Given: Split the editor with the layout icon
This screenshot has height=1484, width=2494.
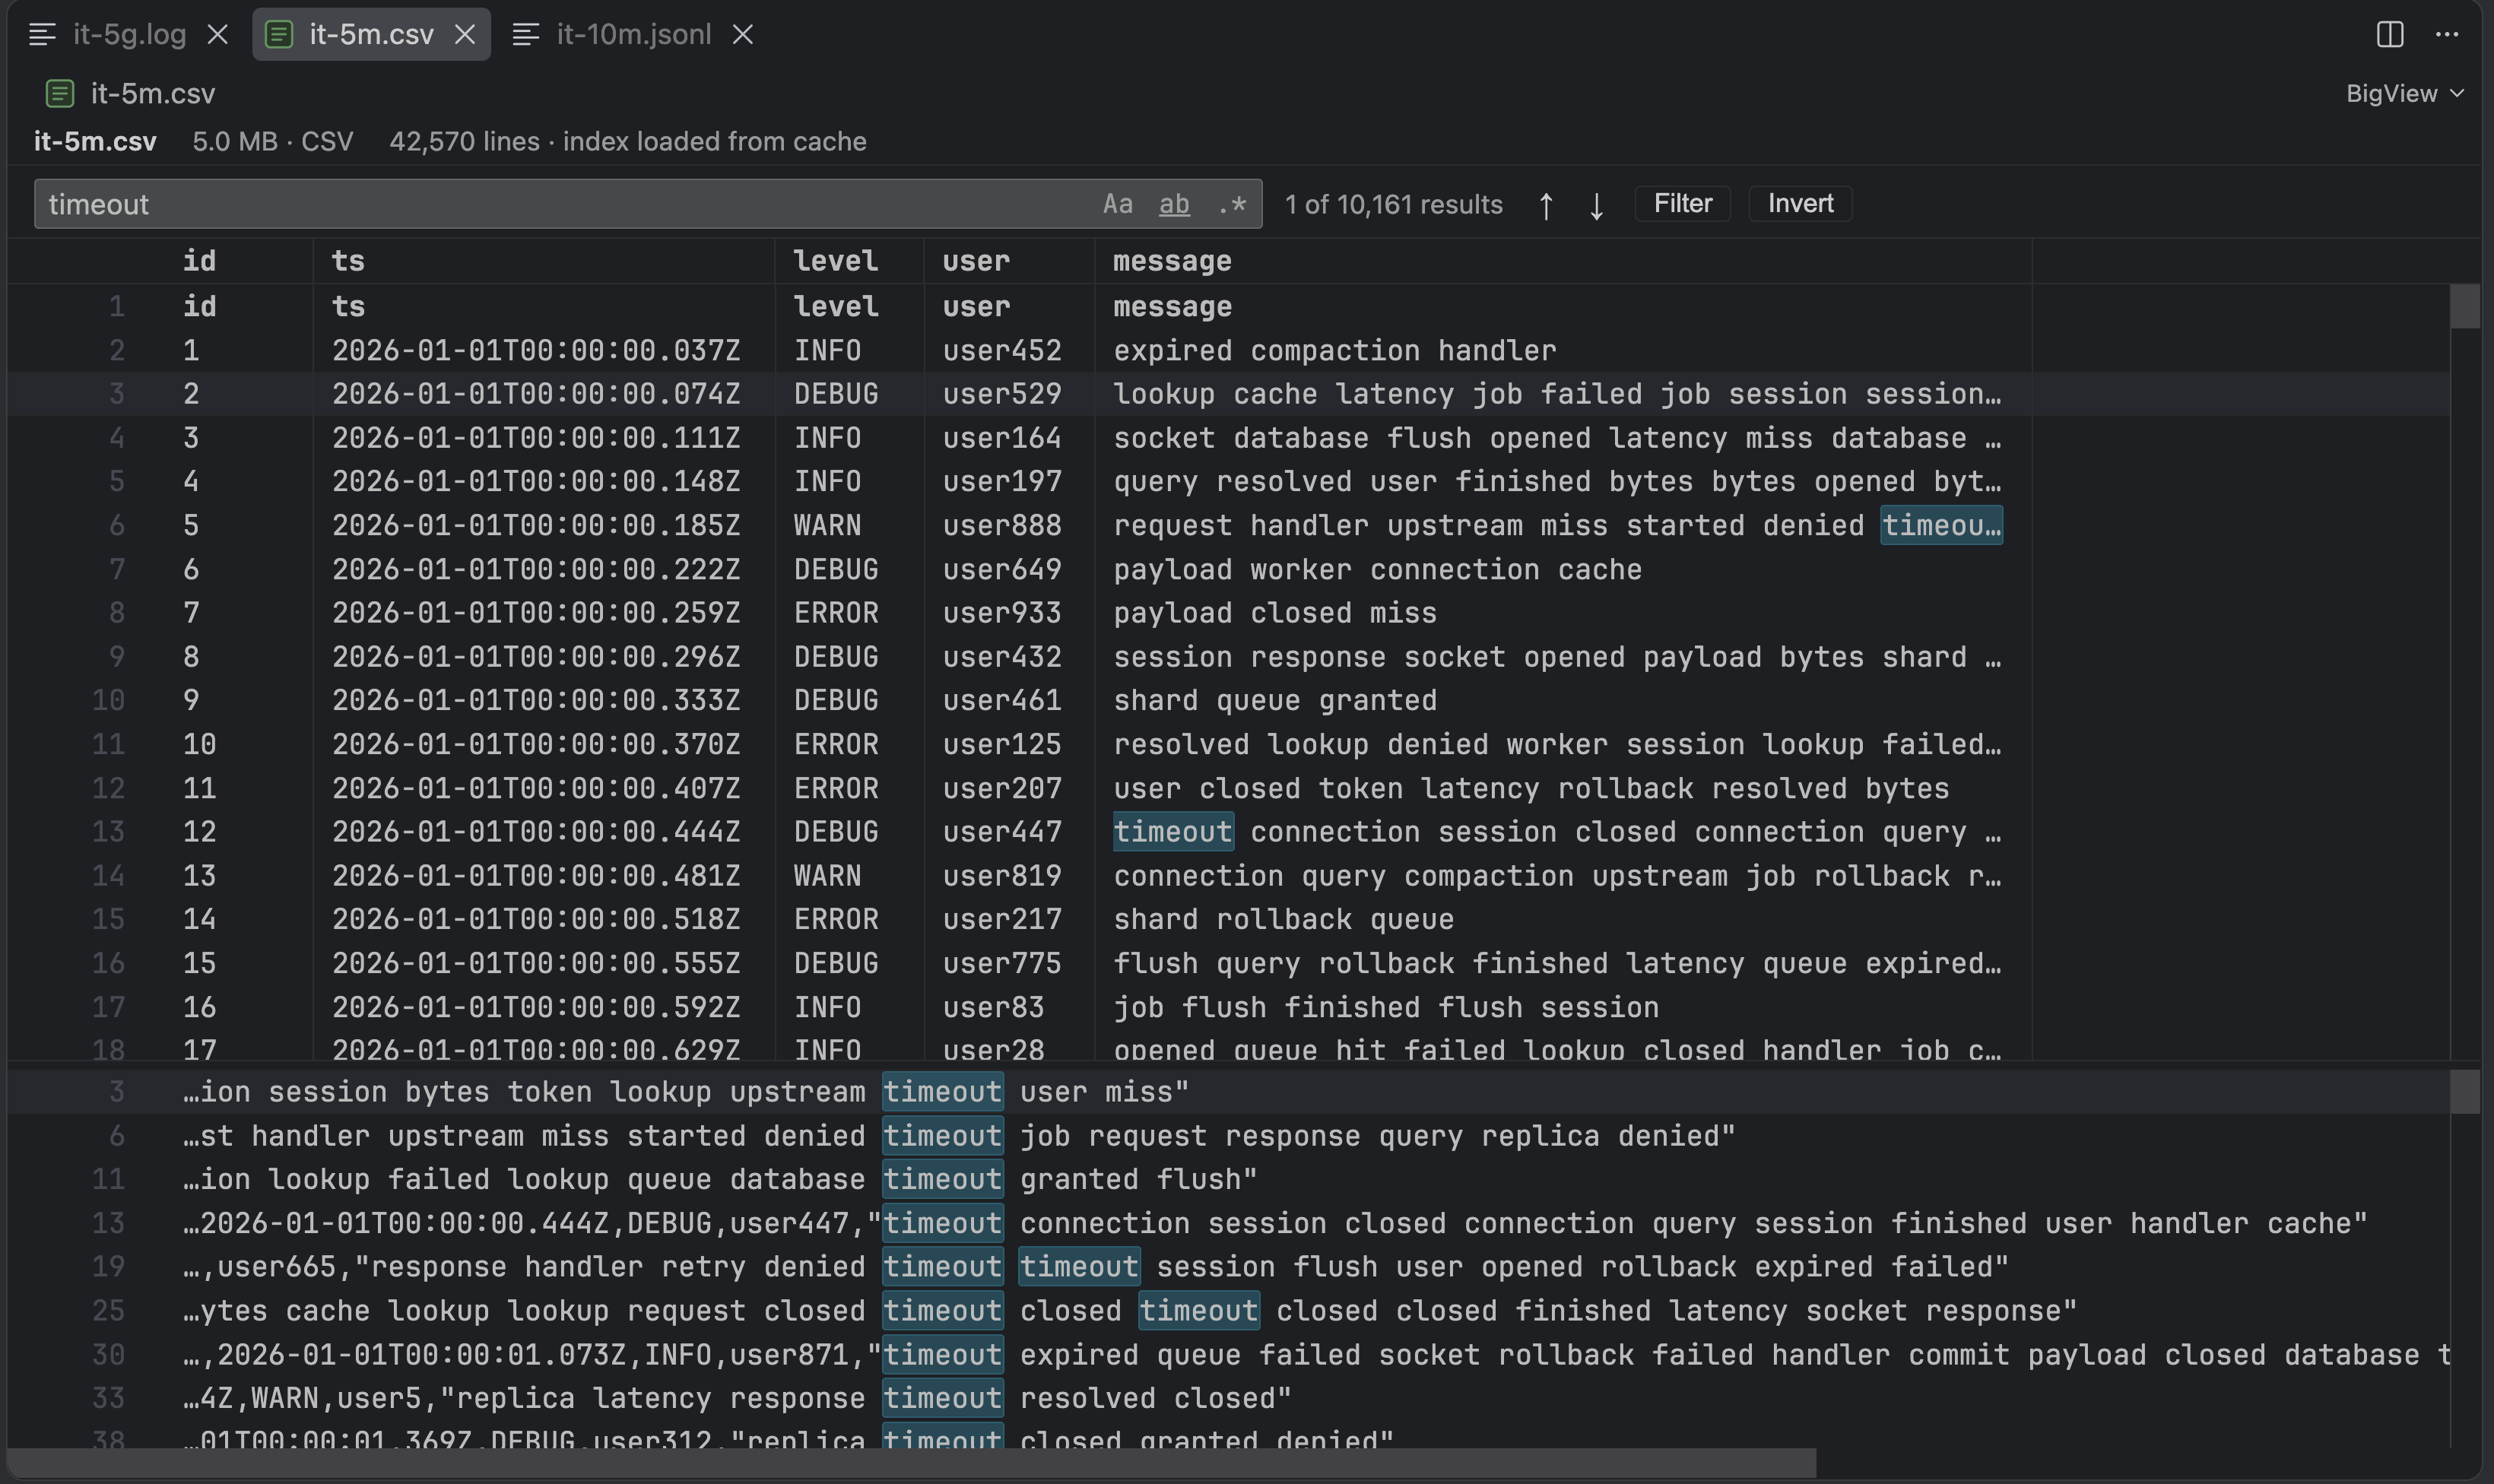Looking at the screenshot, I should [2390, 34].
